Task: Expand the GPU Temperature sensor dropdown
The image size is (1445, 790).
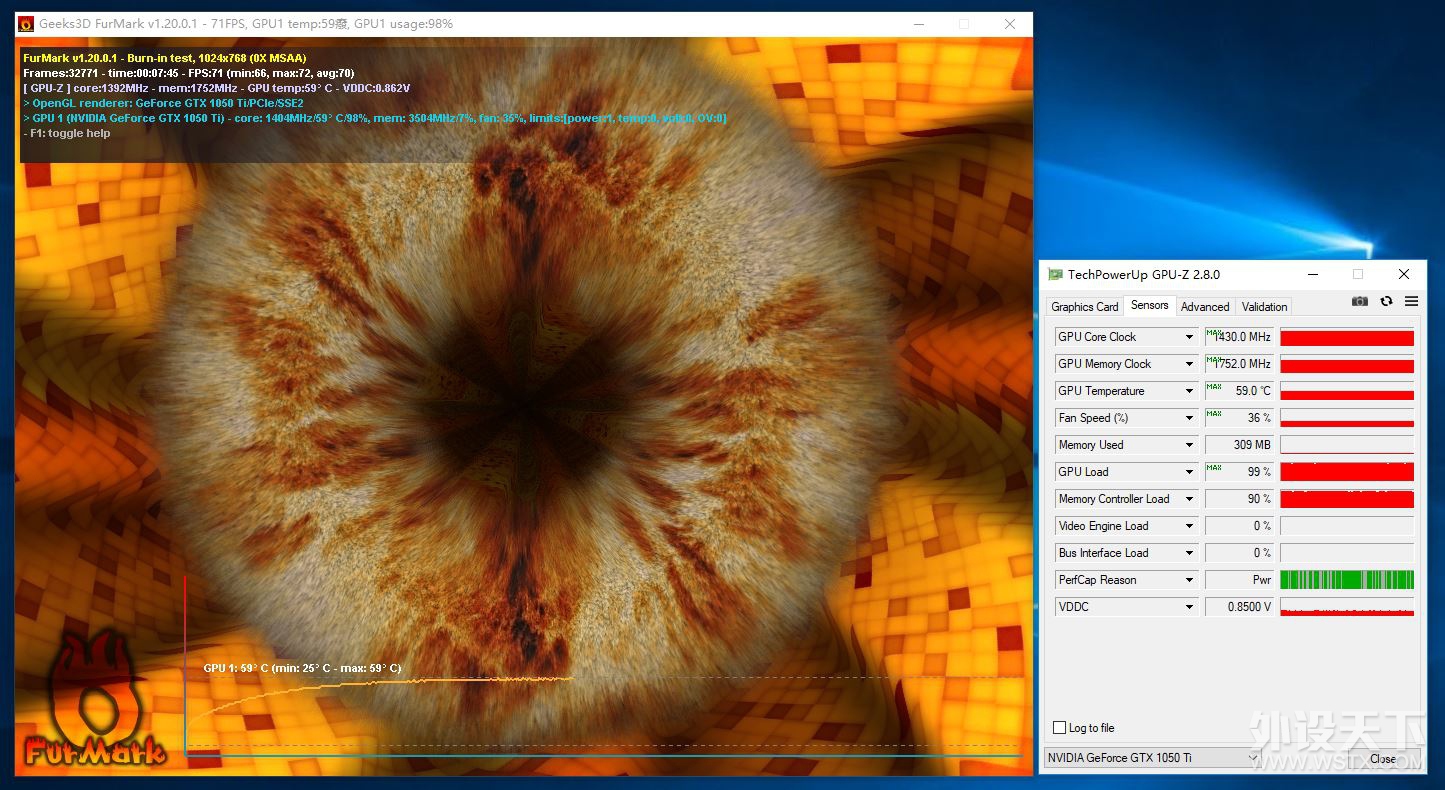Action: click(1189, 391)
